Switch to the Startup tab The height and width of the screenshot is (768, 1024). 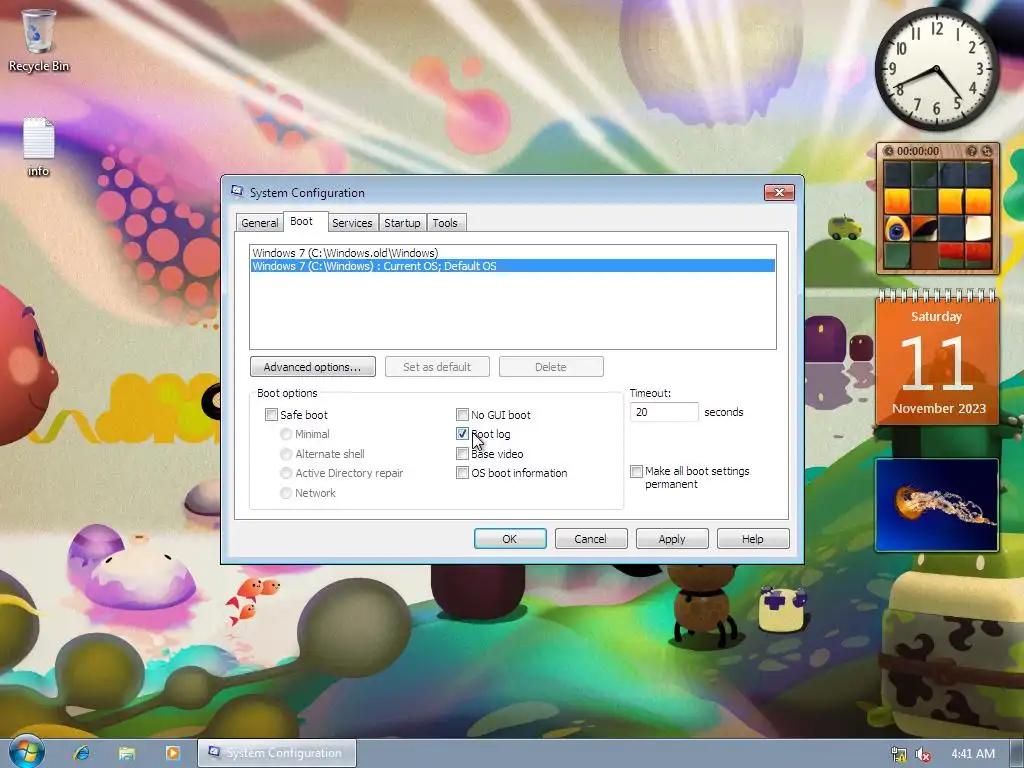(402, 223)
